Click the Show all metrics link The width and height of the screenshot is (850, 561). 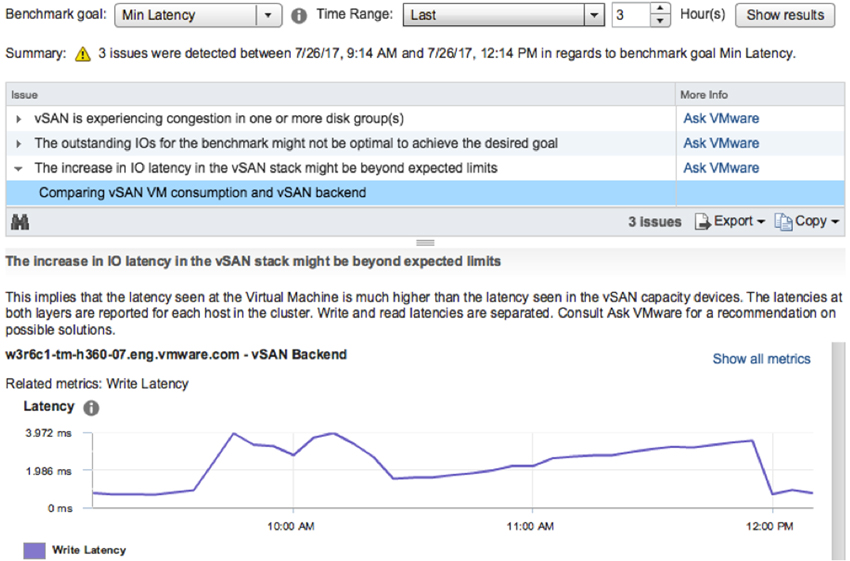click(x=761, y=359)
